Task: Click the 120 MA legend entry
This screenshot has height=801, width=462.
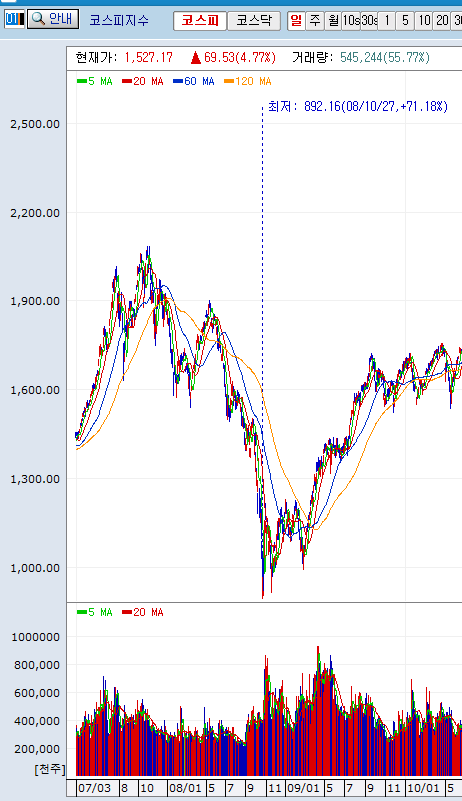Action: point(247,81)
